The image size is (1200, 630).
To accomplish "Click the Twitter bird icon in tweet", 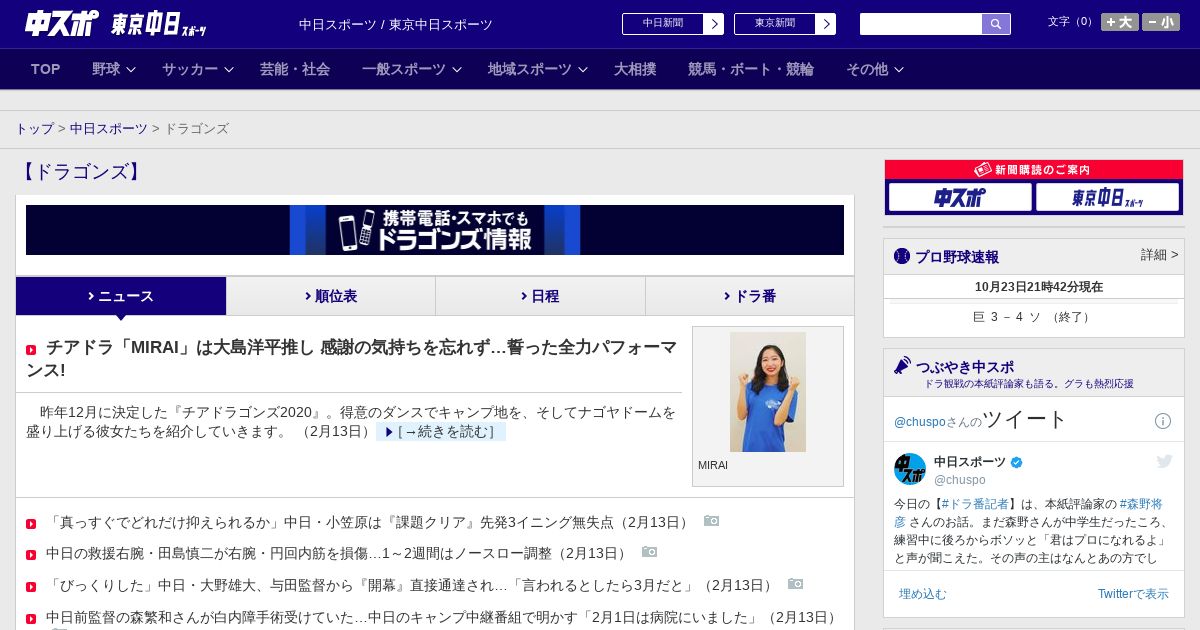I will [x=1164, y=461].
